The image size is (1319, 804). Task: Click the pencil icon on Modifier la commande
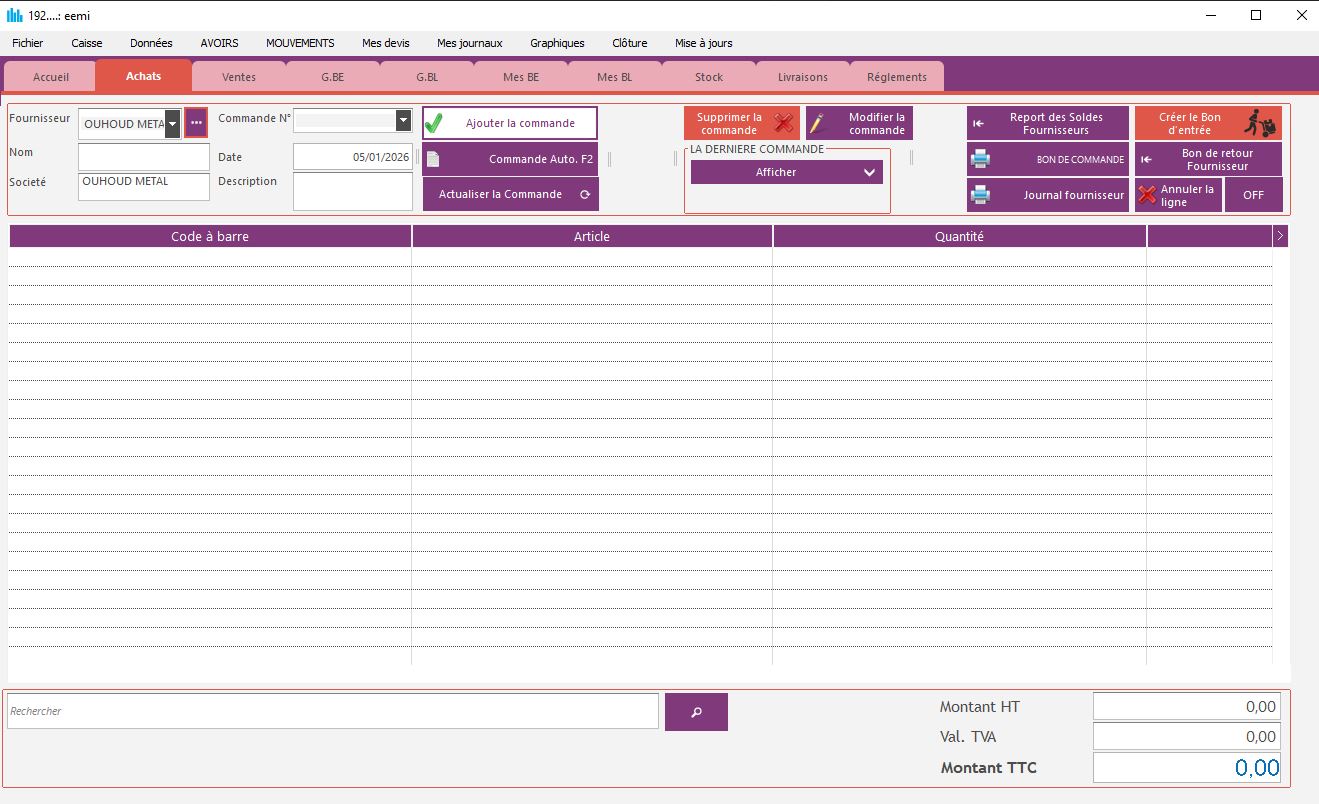819,124
